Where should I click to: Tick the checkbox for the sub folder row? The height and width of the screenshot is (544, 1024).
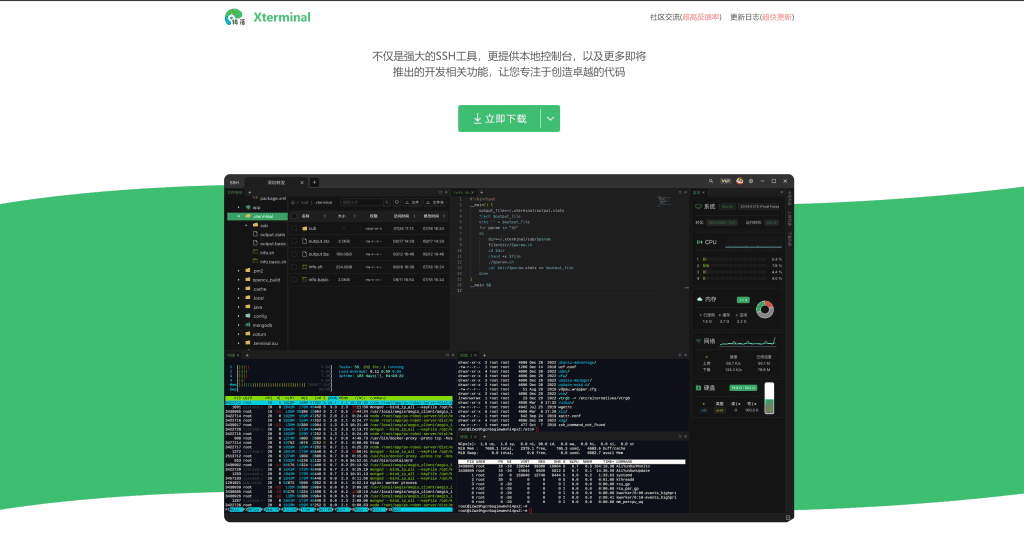tap(294, 228)
